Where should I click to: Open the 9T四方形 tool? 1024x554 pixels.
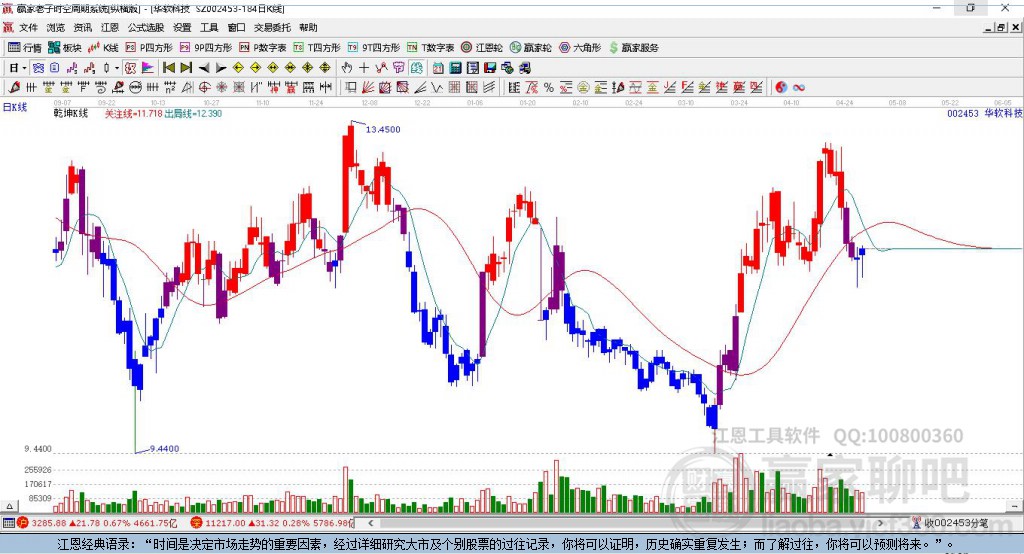tap(374, 48)
